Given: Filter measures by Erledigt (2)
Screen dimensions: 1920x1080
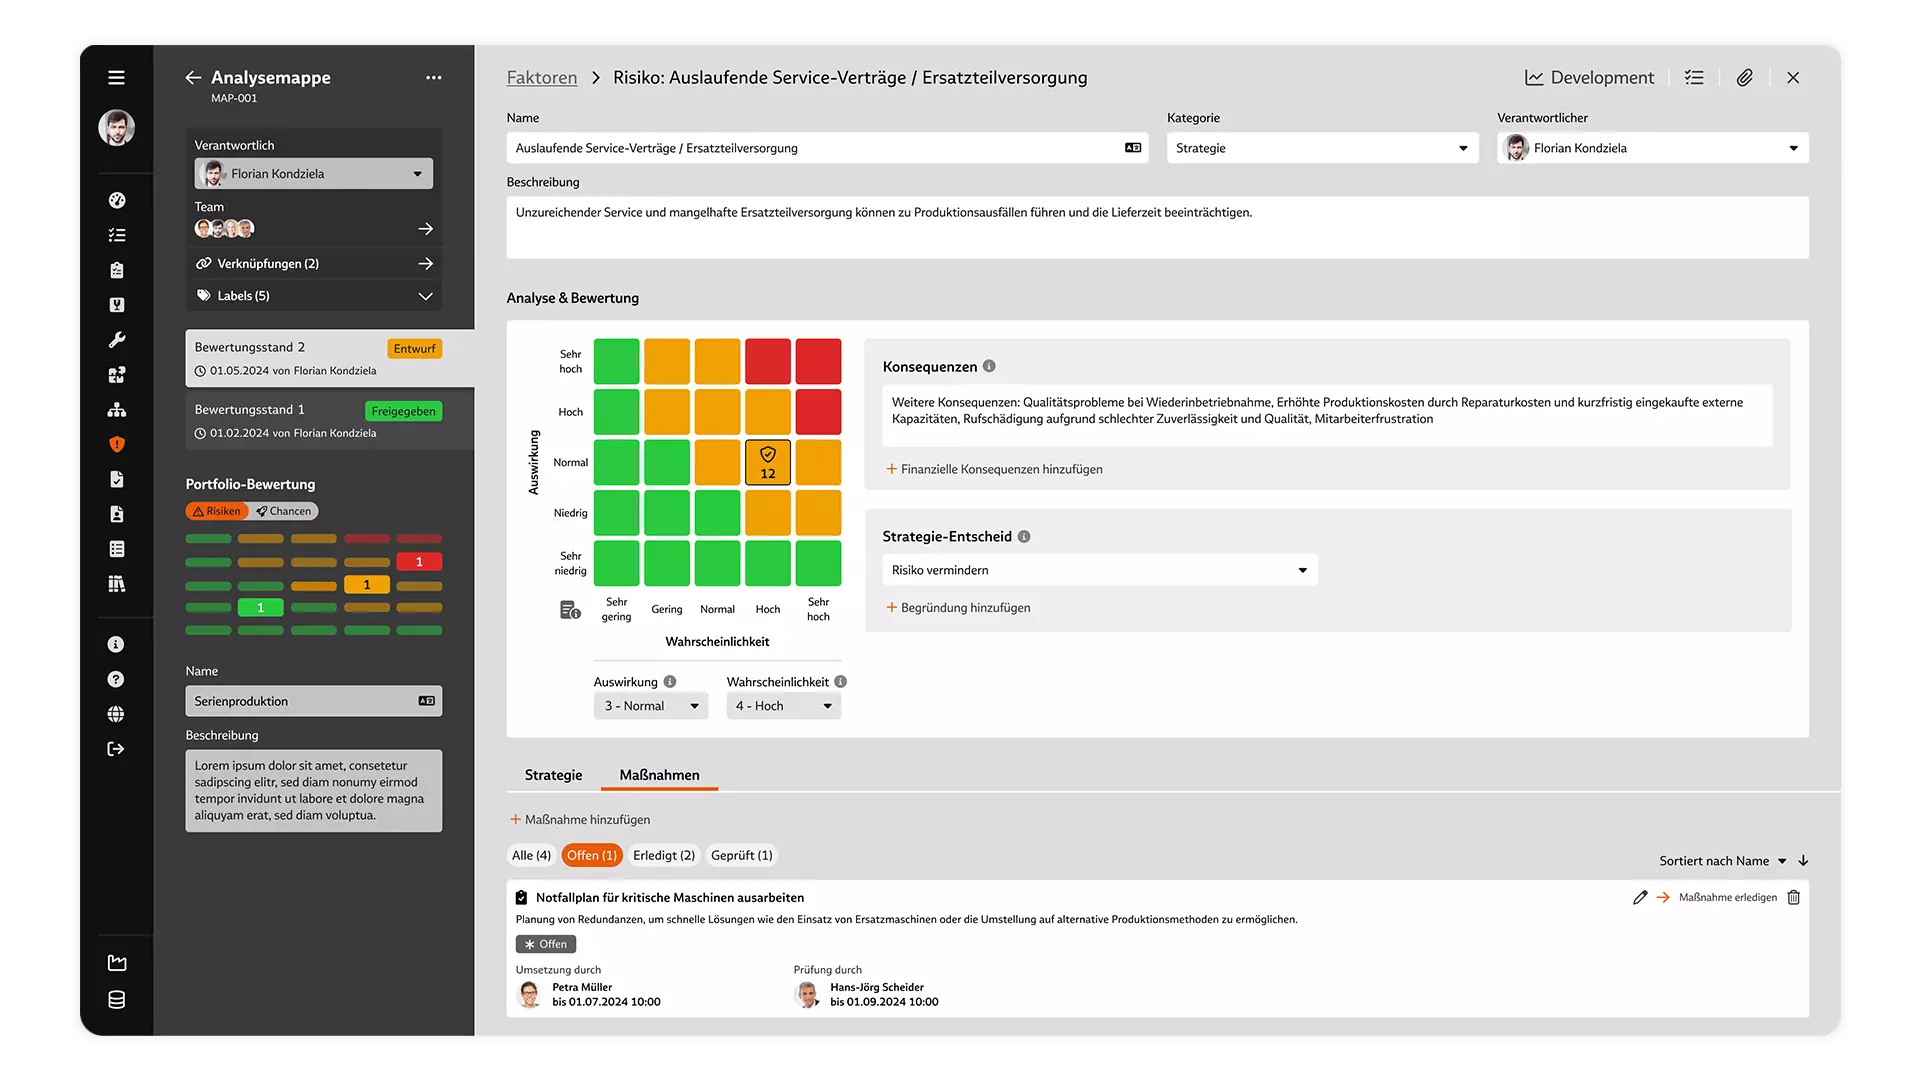Looking at the screenshot, I should pos(664,855).
